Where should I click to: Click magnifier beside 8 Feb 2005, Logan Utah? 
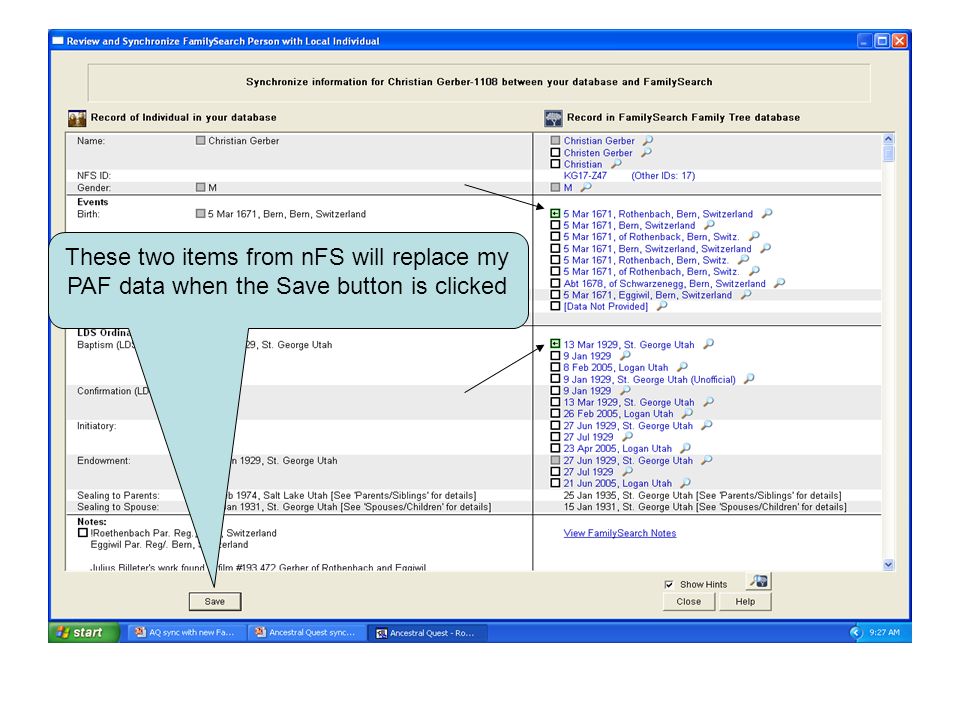pyautogui.click(x=682, y=367)
